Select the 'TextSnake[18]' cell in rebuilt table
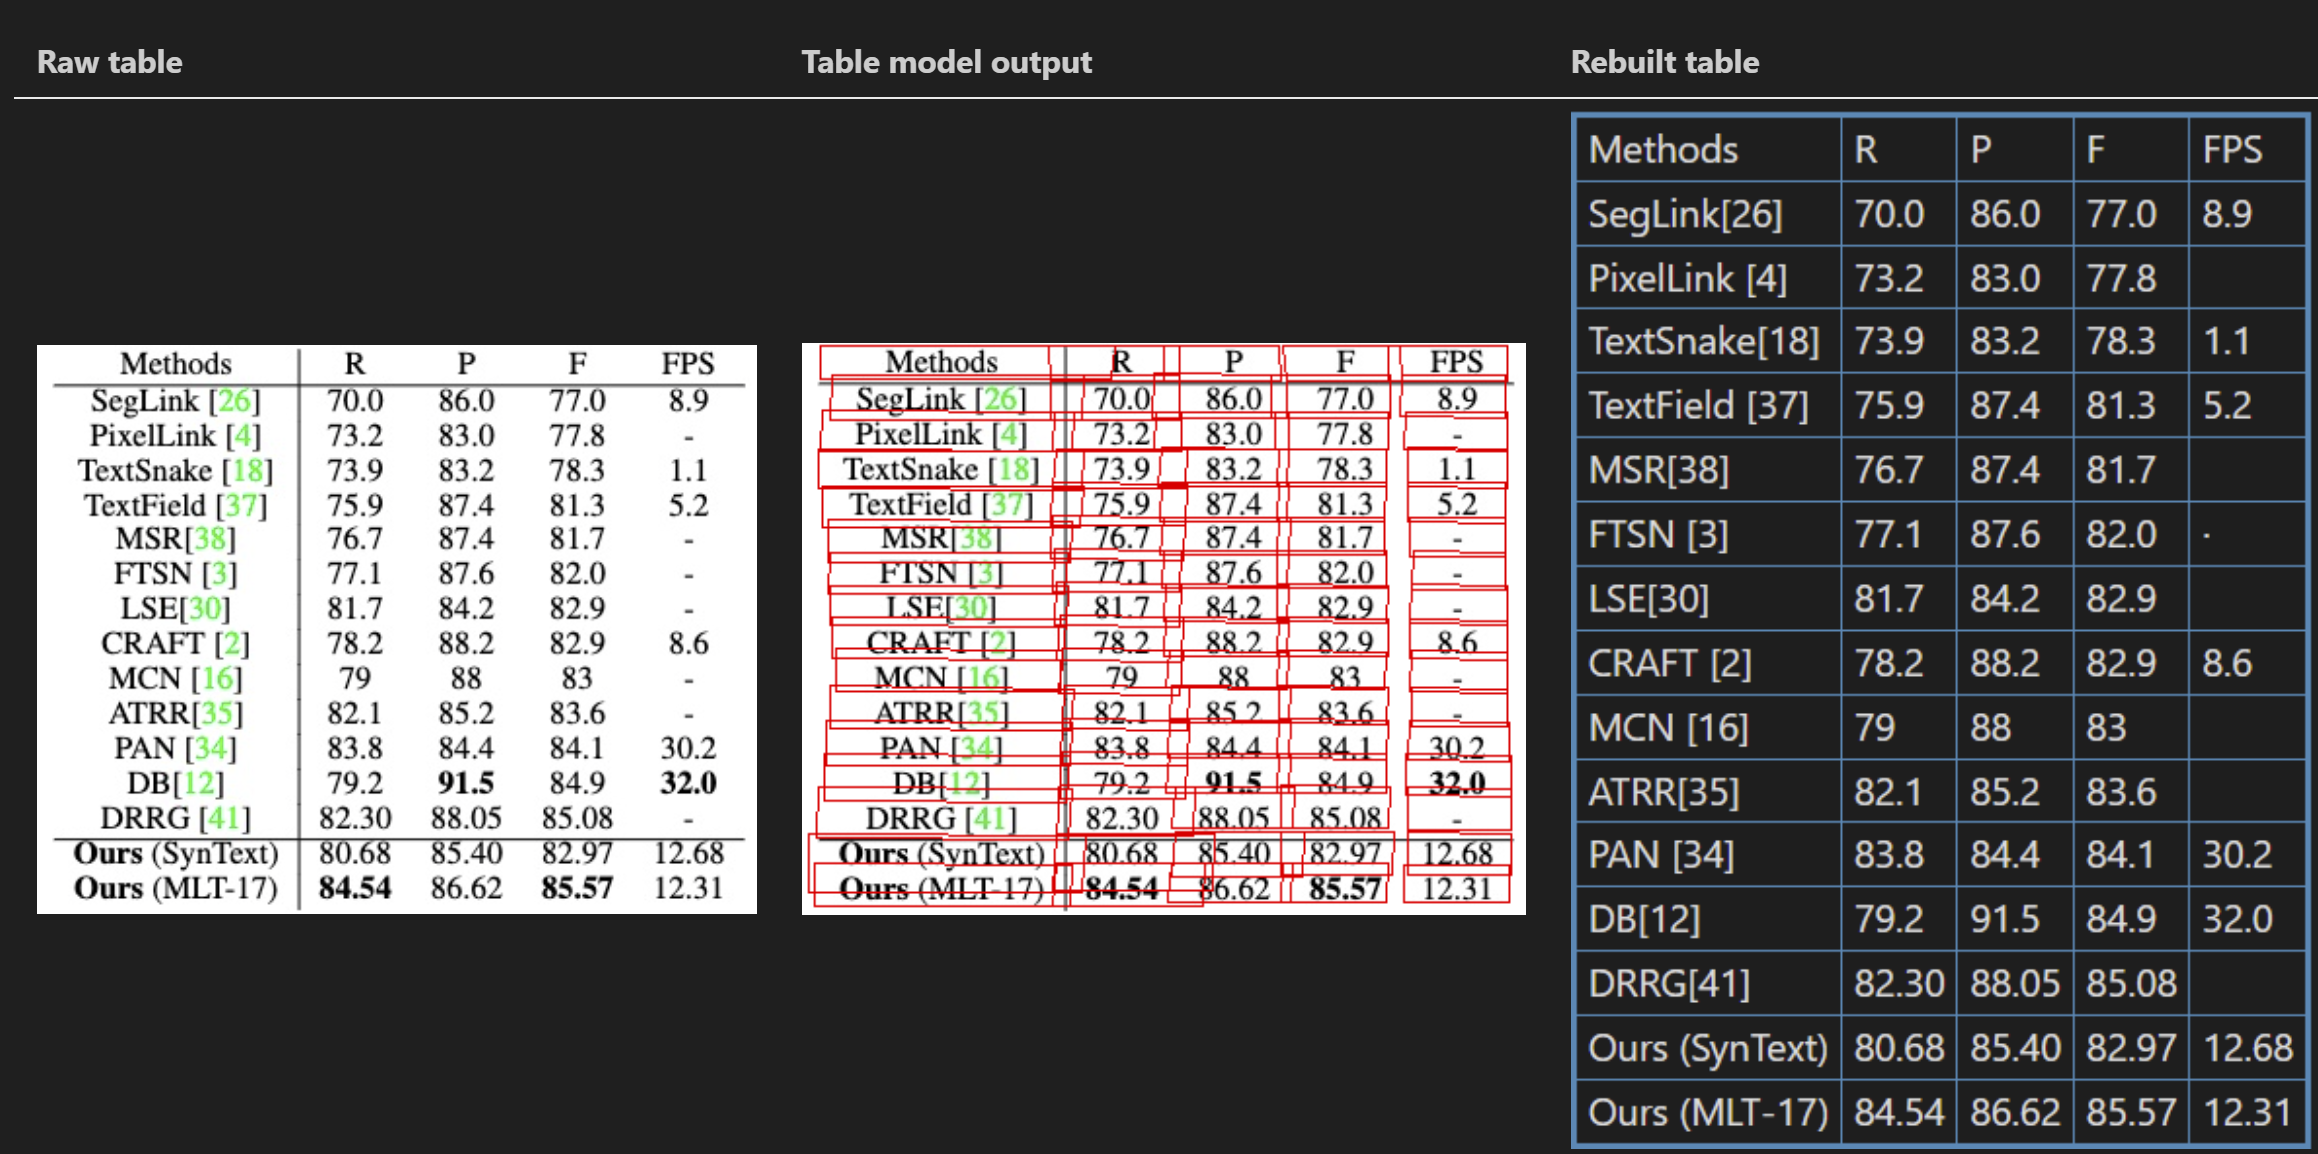Viewport: 2318px width, 1154px height. 1703,342
